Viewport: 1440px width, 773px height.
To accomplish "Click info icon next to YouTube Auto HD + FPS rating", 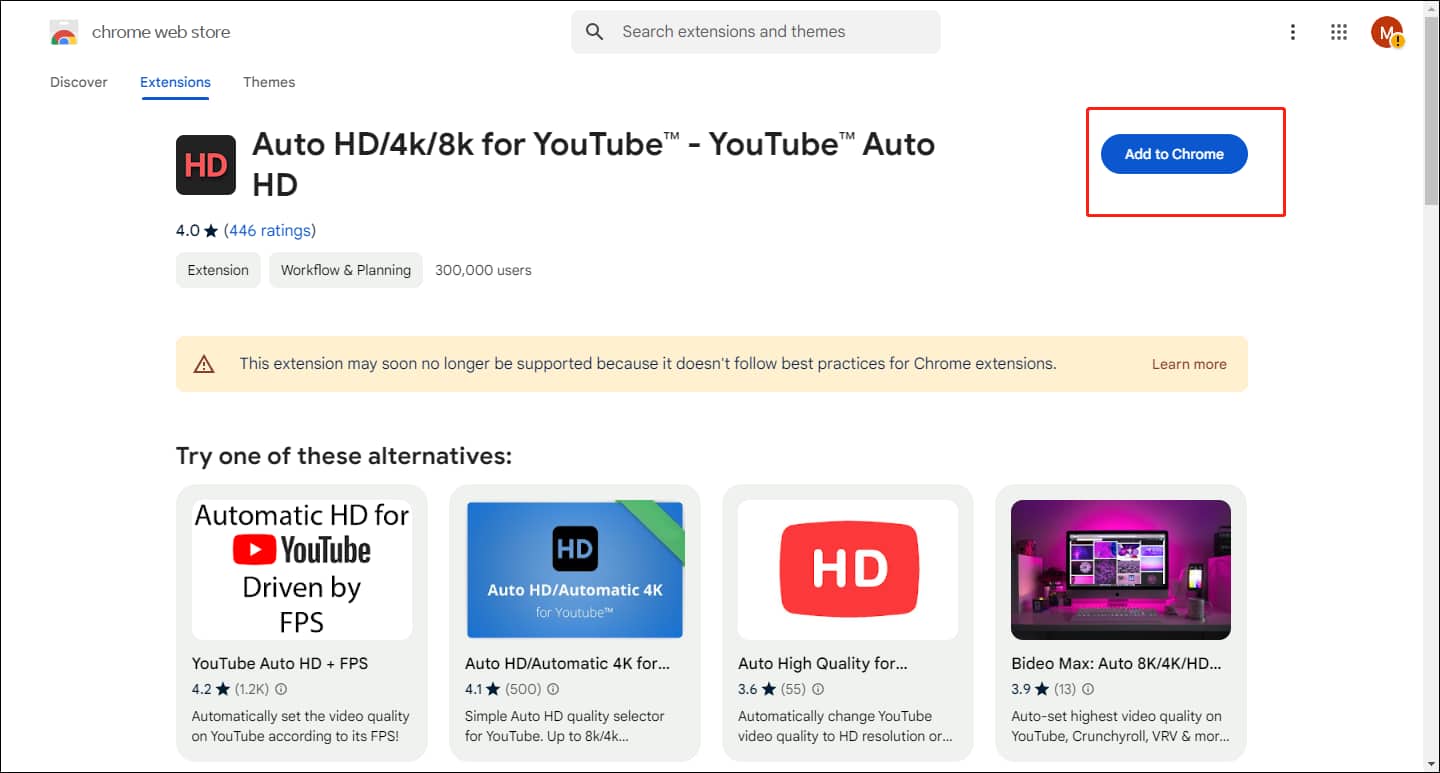I will coord(281,689).
